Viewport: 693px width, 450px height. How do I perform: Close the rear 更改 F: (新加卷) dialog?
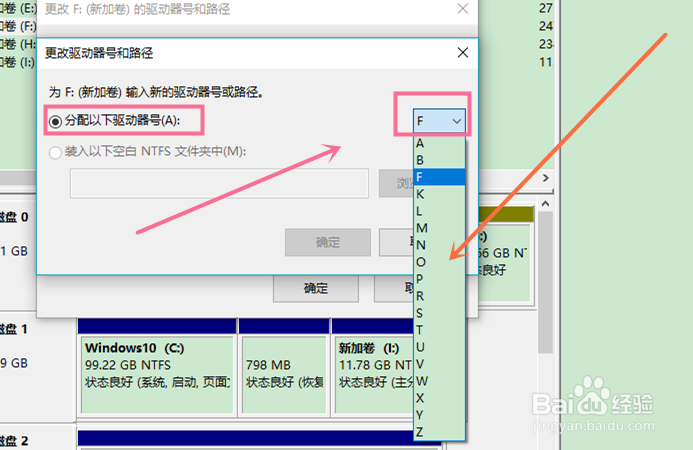click(463, 8)
